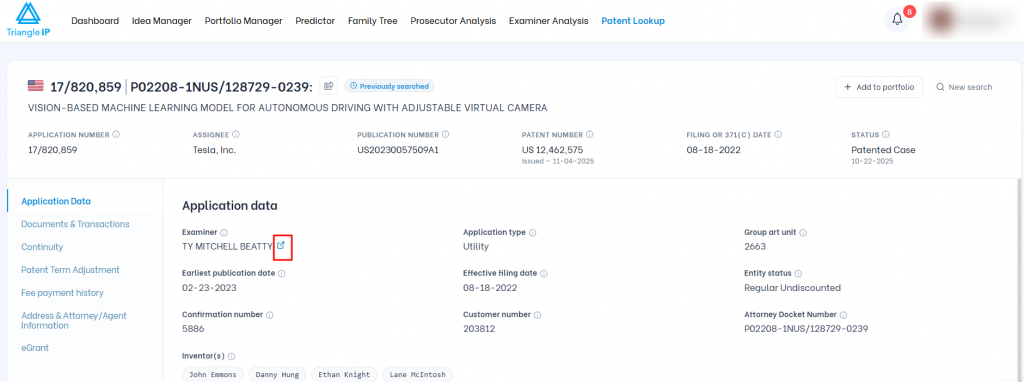Screen dimensions: 1024x382
Task: Select the Patent Lookup tab
Action: (633, 21)
